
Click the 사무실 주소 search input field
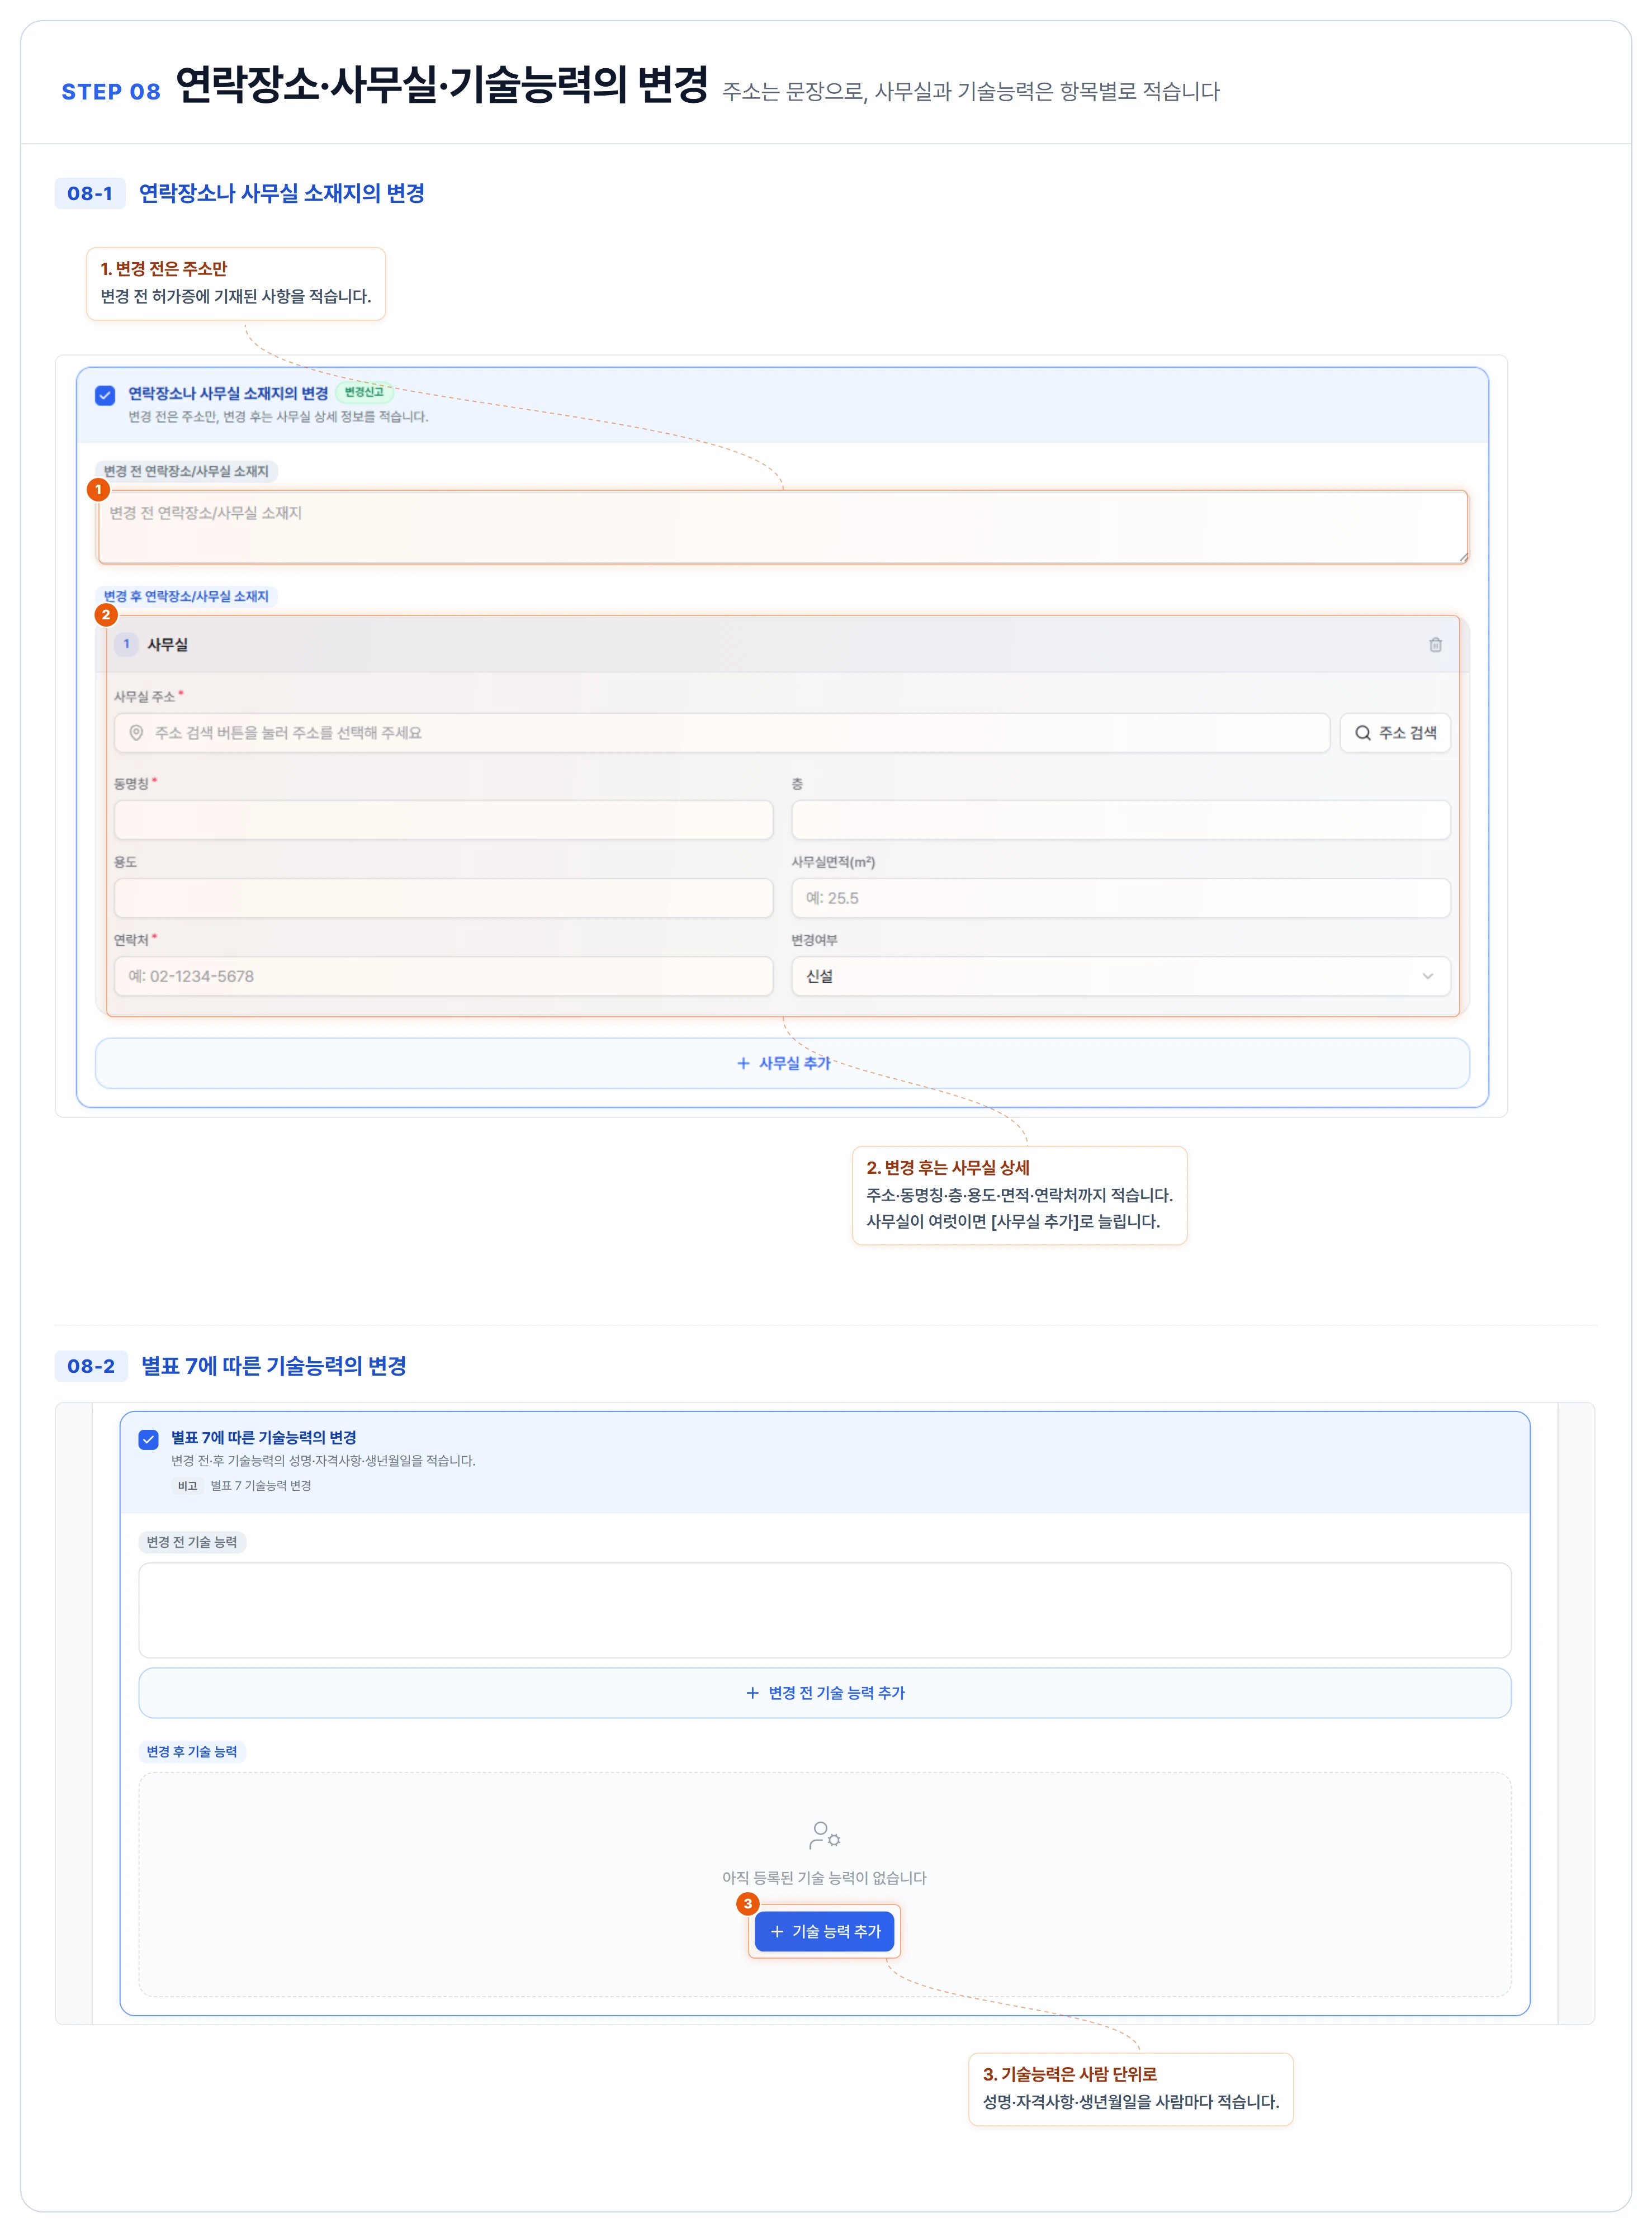721,733
